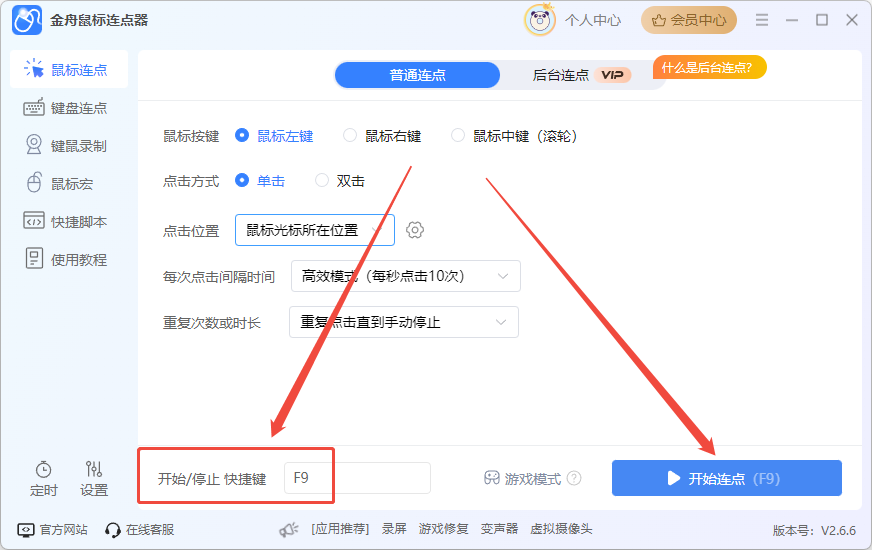Toggle 游戏模式 game mode
The image size is (872, 550).
pyautogui.click(x=522, y=478)
